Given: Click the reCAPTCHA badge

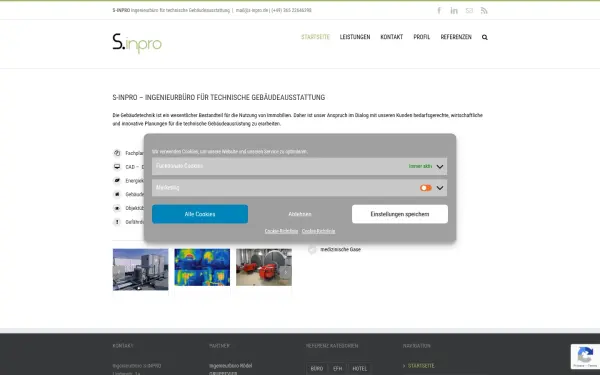Looking at the screenshot, I should tap(585, 356).
